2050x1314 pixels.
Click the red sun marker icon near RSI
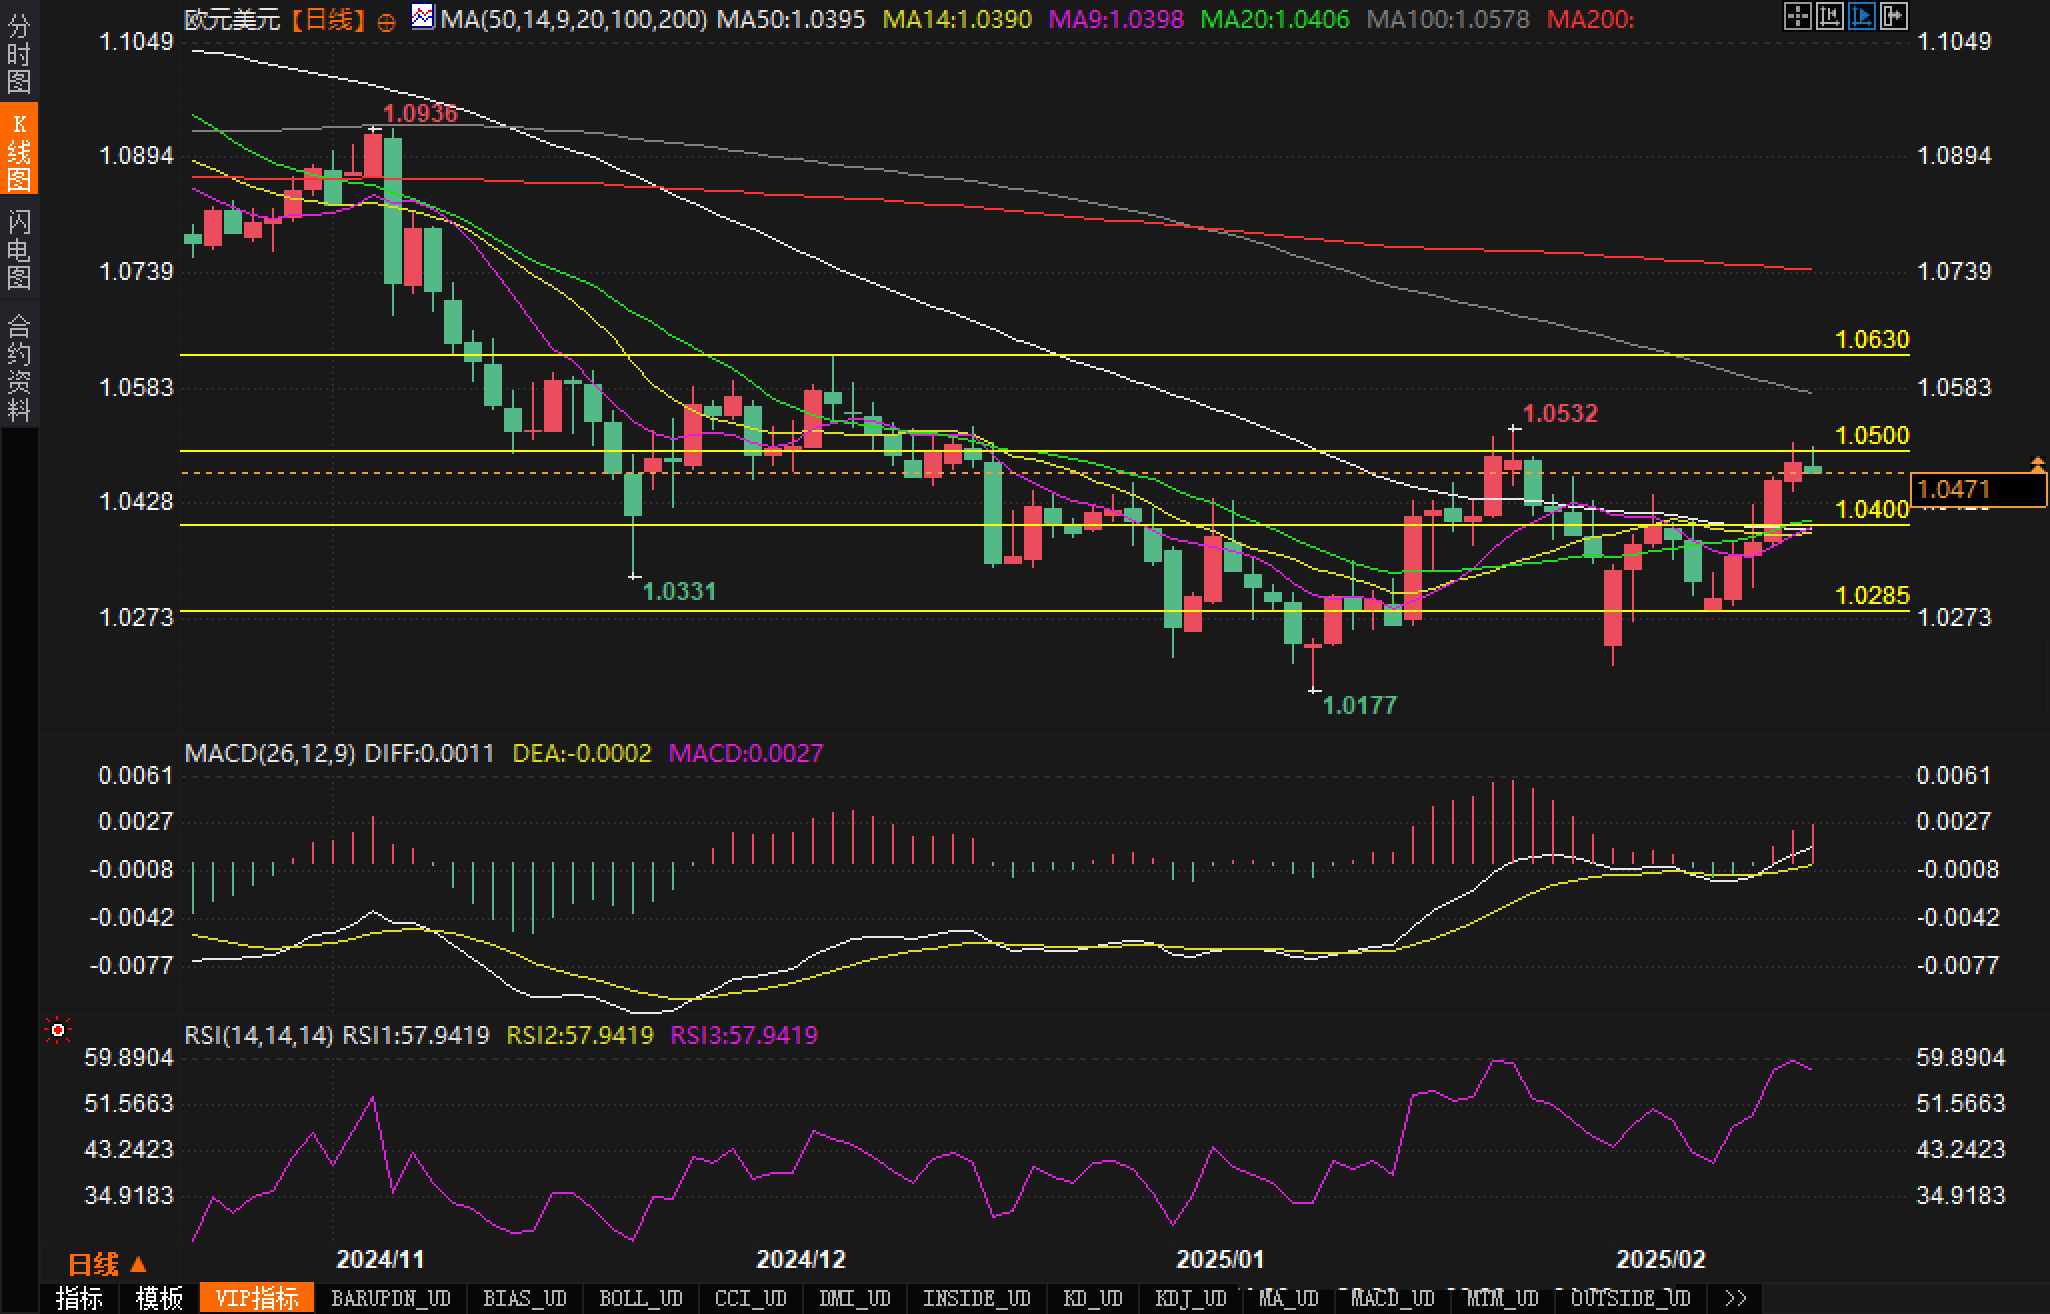[58, 1030]
